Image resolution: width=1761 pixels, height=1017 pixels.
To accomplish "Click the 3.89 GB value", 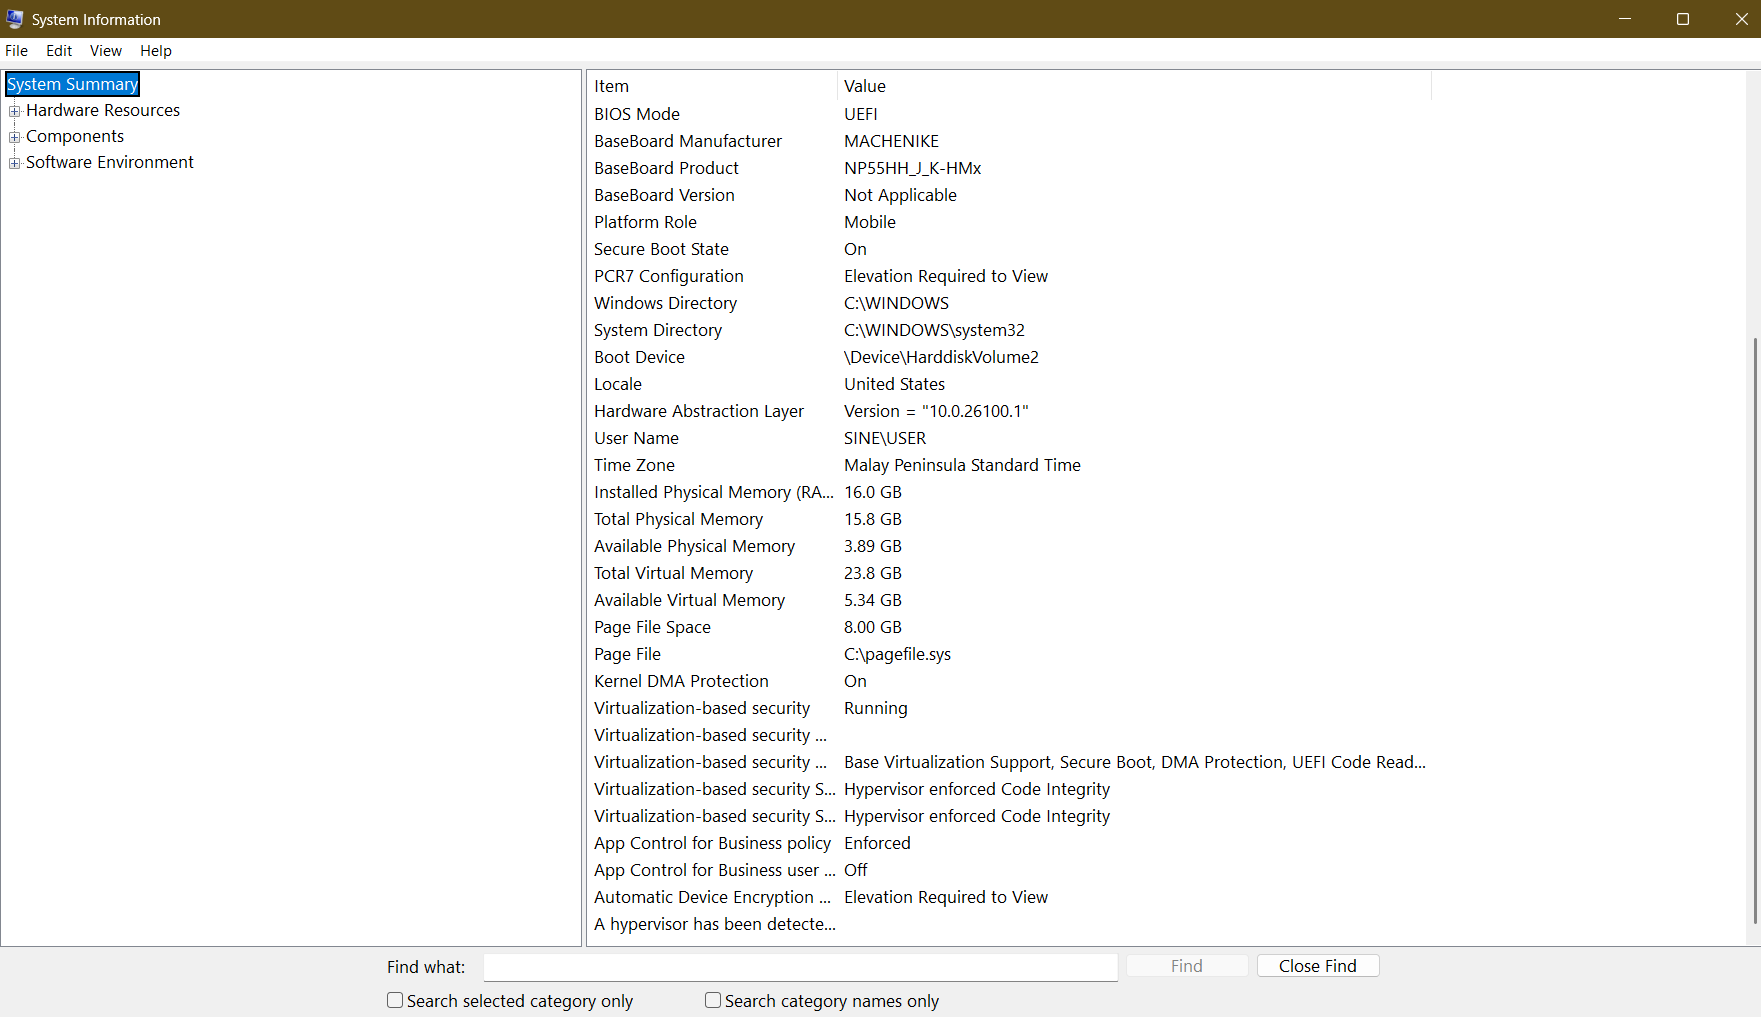I will coord(873,546).
